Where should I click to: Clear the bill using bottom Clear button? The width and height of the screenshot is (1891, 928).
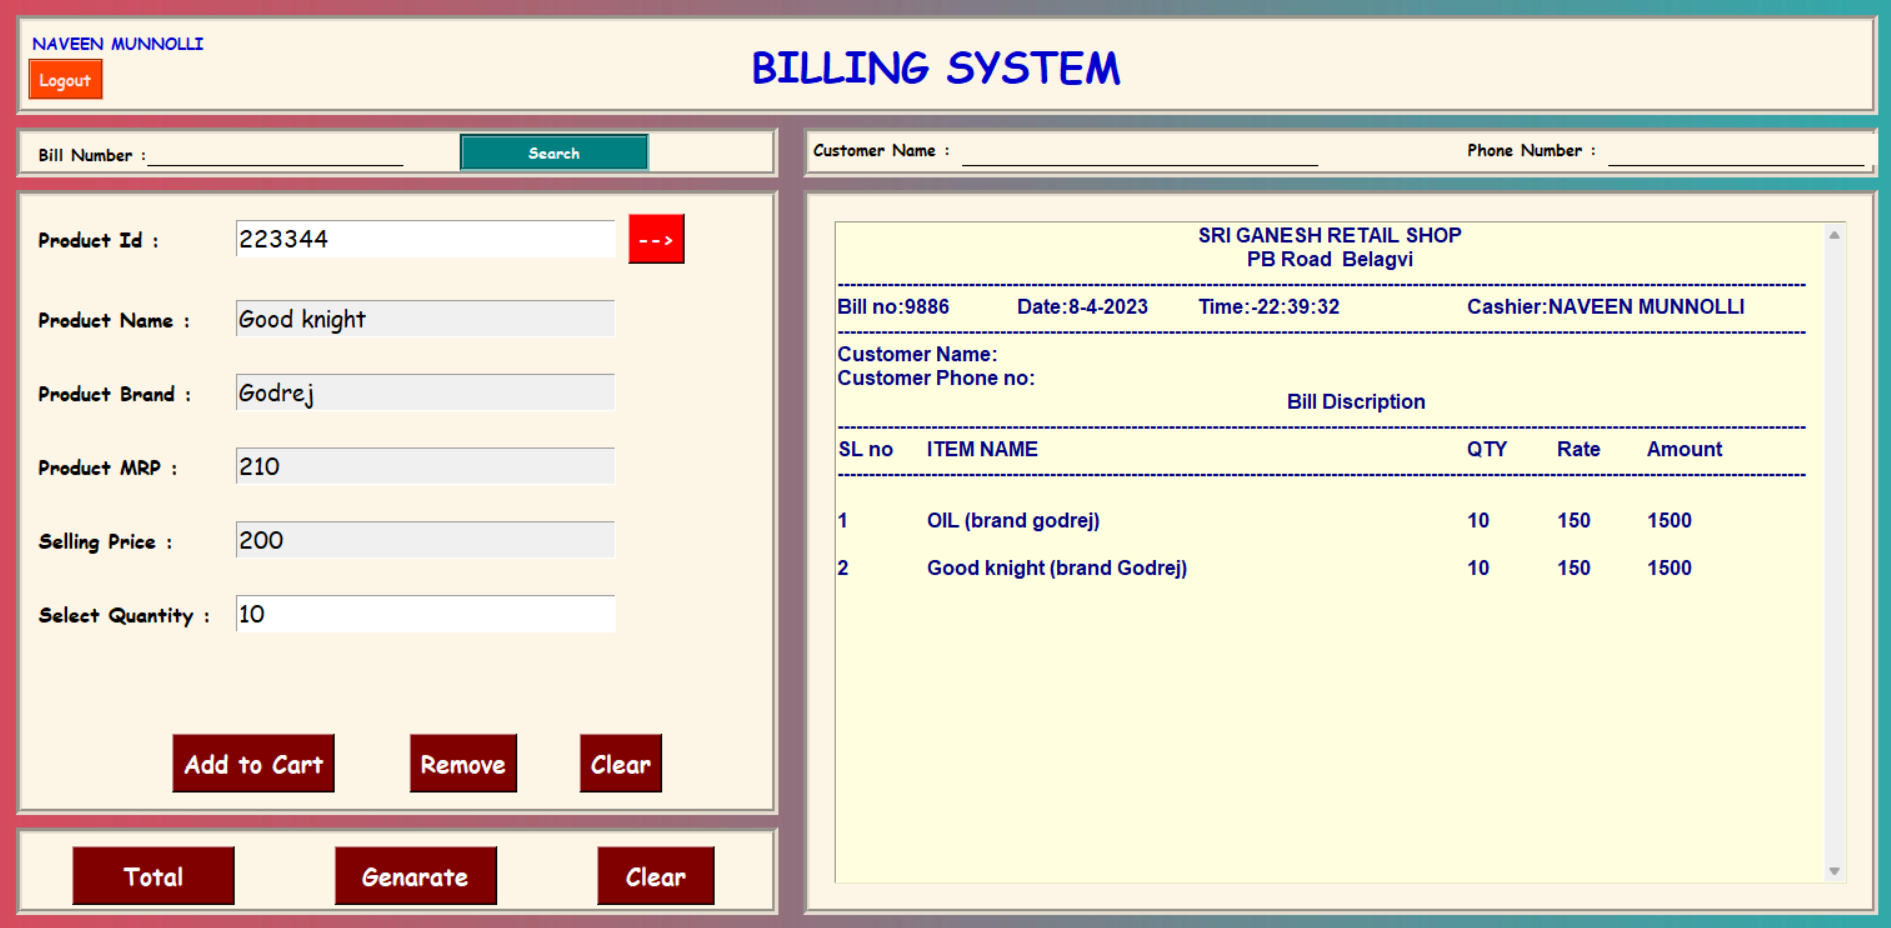[x=655, y=876]
